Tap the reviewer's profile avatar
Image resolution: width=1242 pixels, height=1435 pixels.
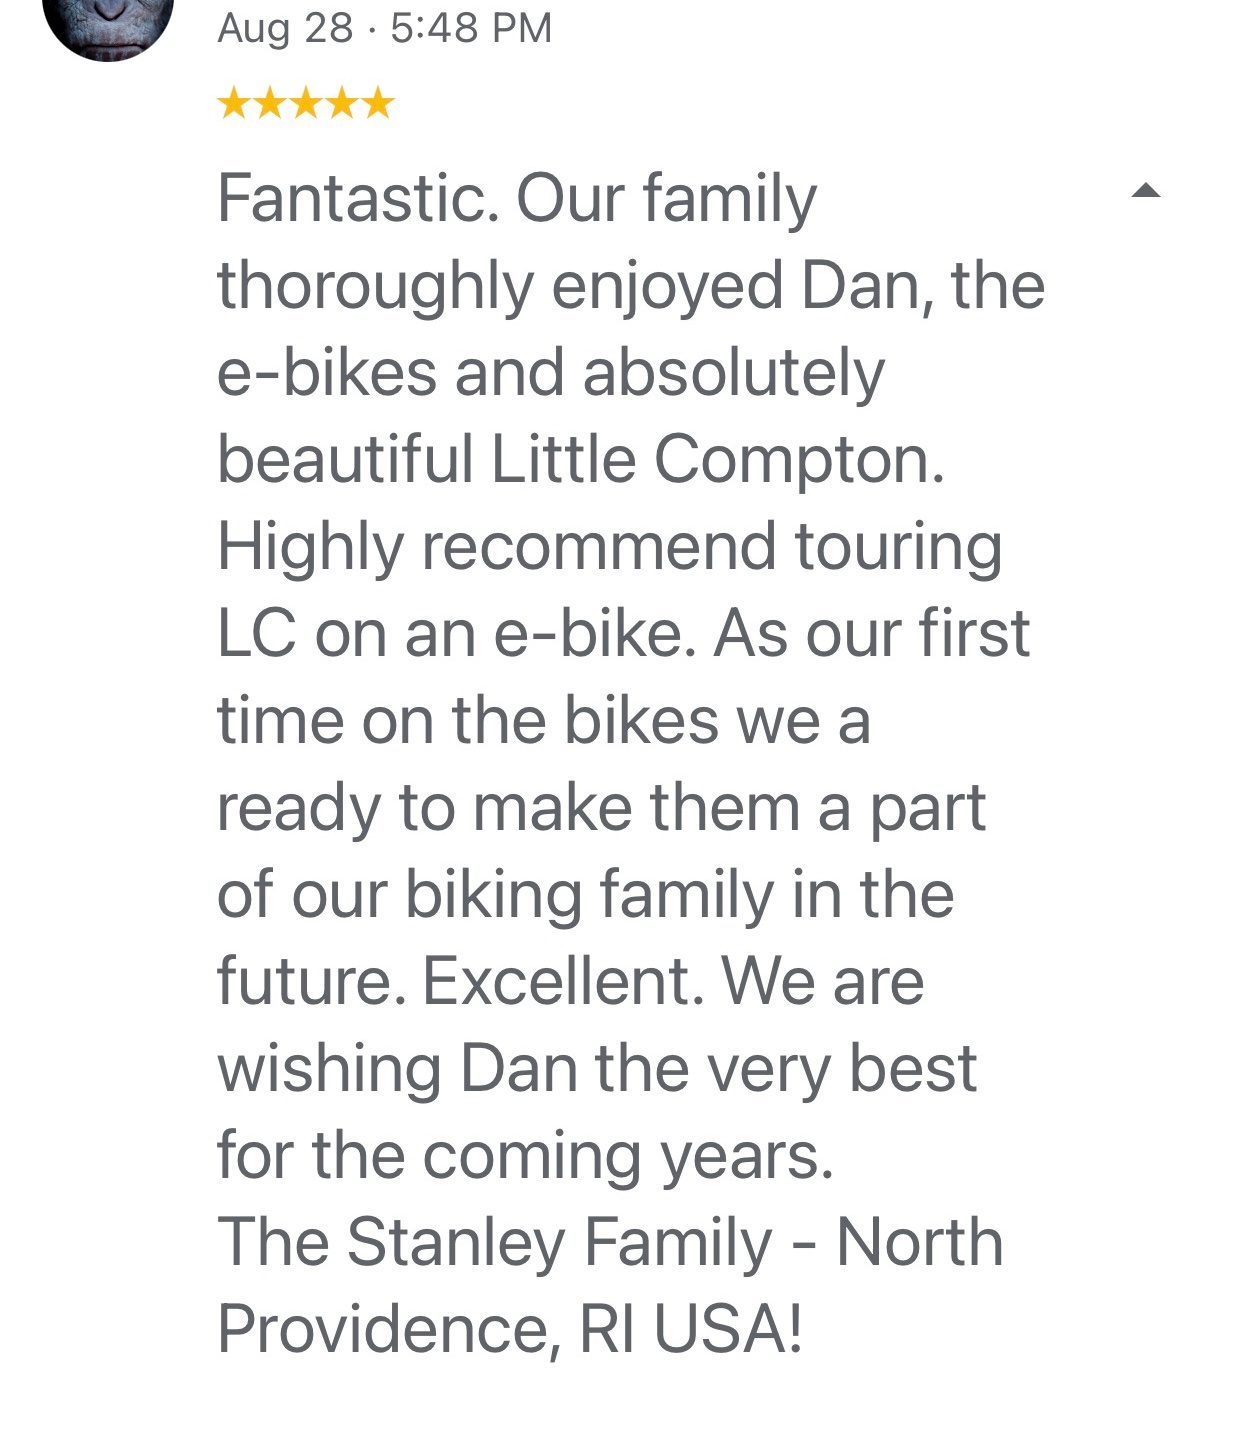108,22
